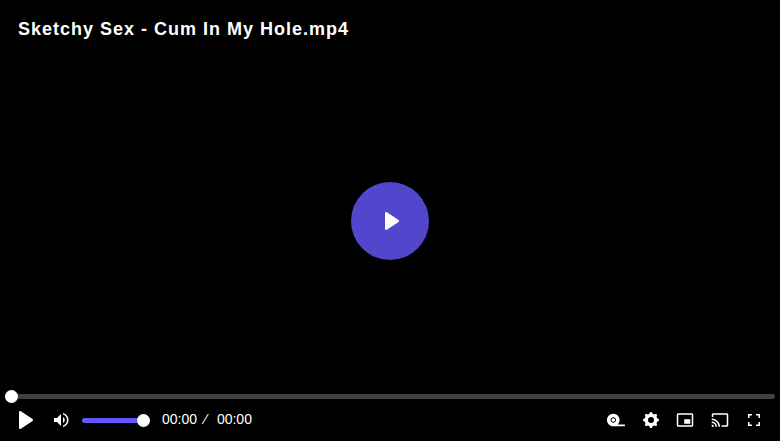This screenshot has width=780, height=441.
Task: Click the white triangle inside purple circle
Action: [x=391, y=221]
